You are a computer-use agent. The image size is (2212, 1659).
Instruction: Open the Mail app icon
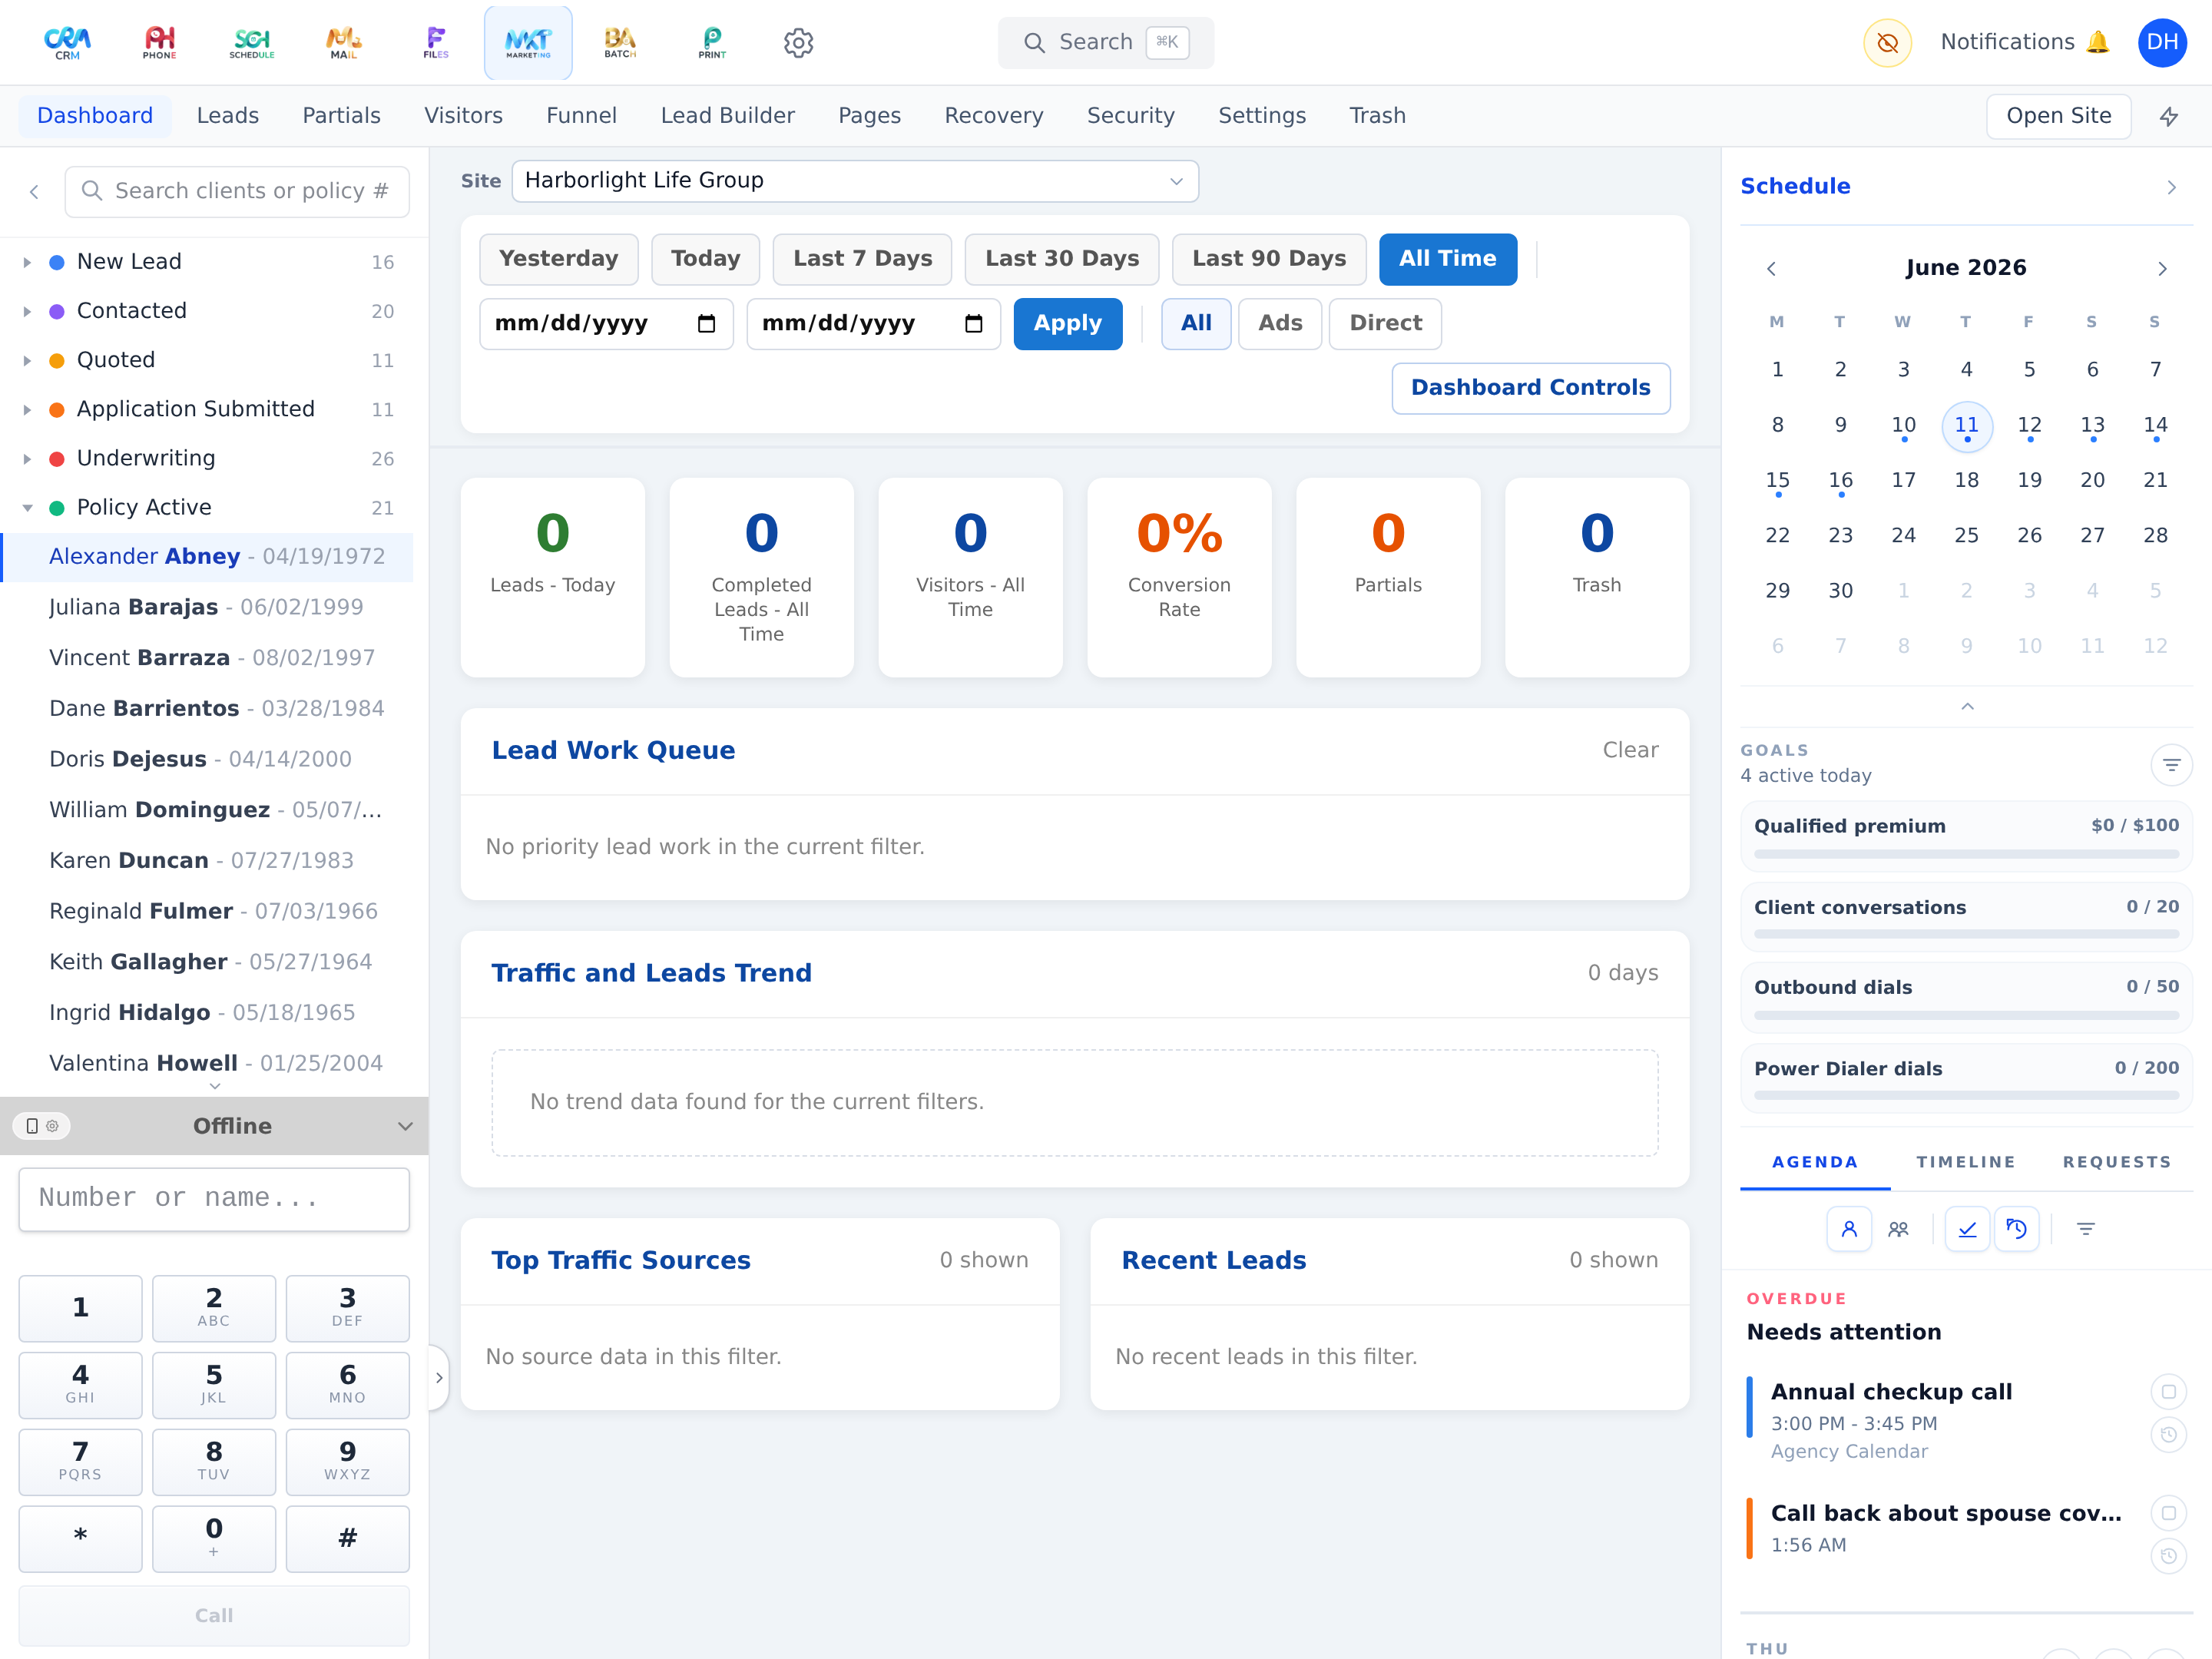tap(344, 43)
